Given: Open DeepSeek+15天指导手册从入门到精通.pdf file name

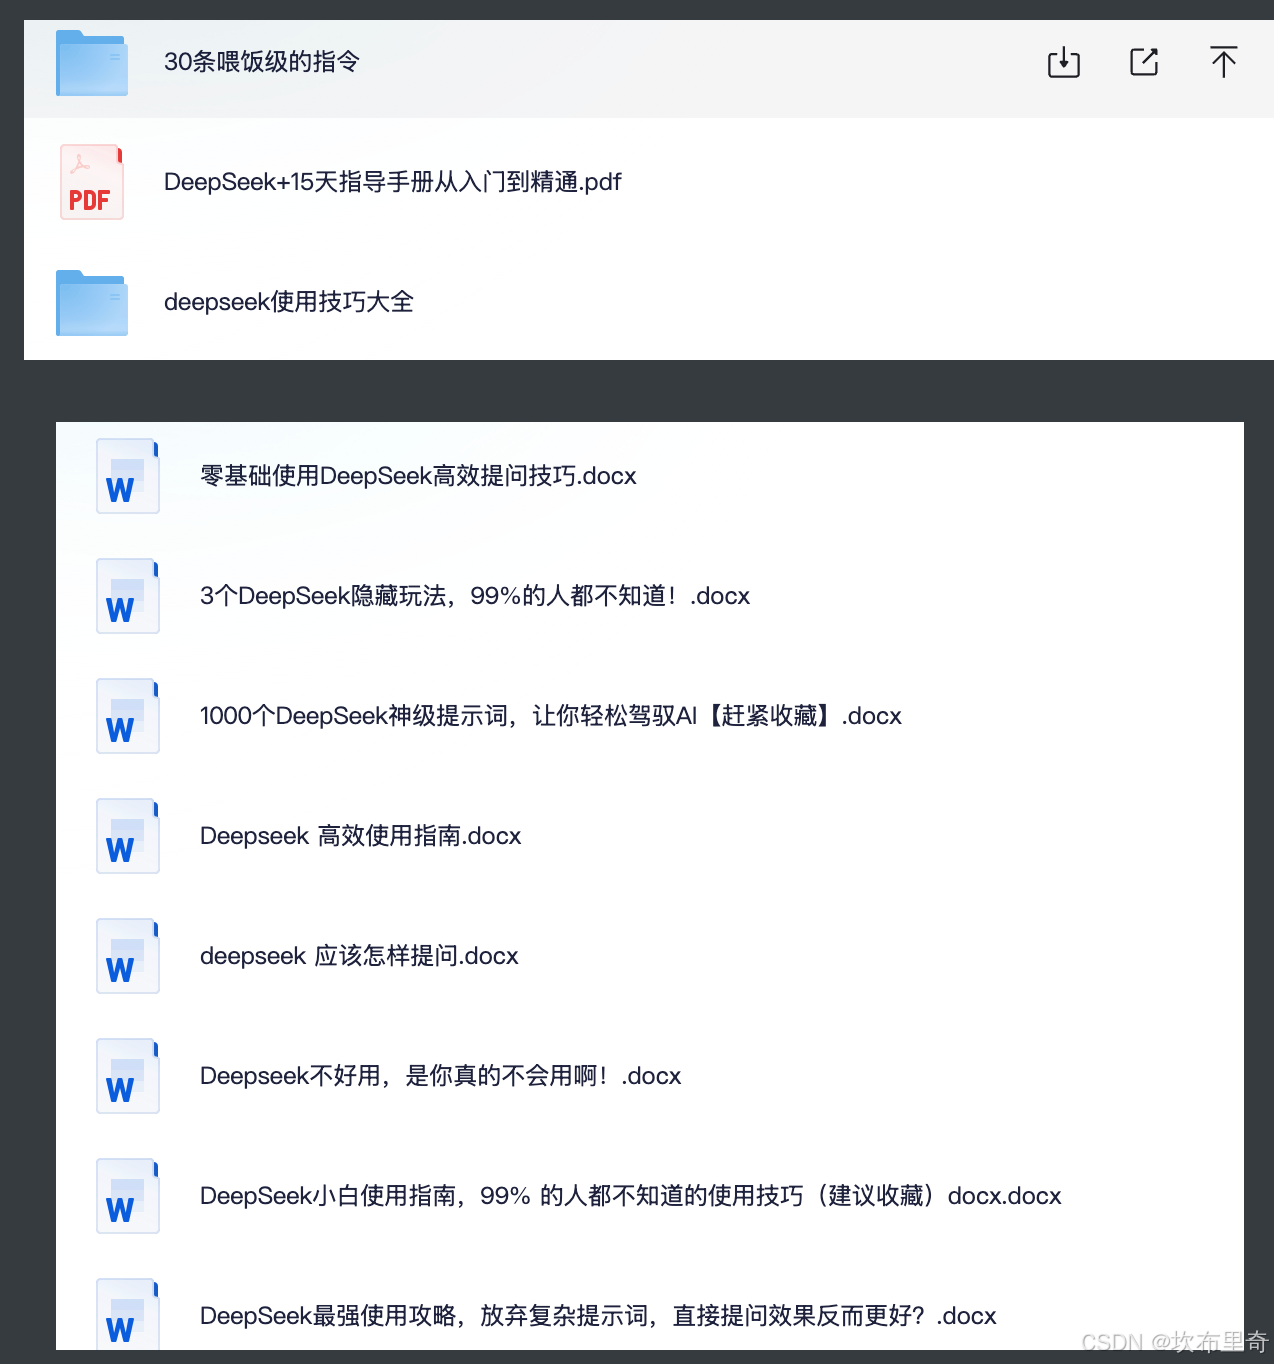Looking at the screenshot, I should coord(393,182).
